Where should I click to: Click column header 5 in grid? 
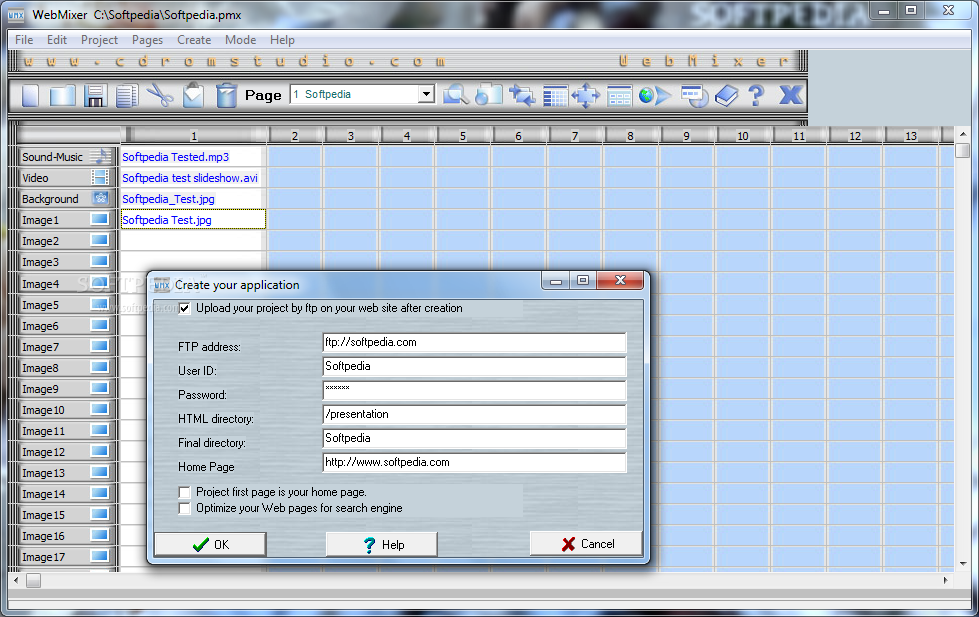(463, 136)
